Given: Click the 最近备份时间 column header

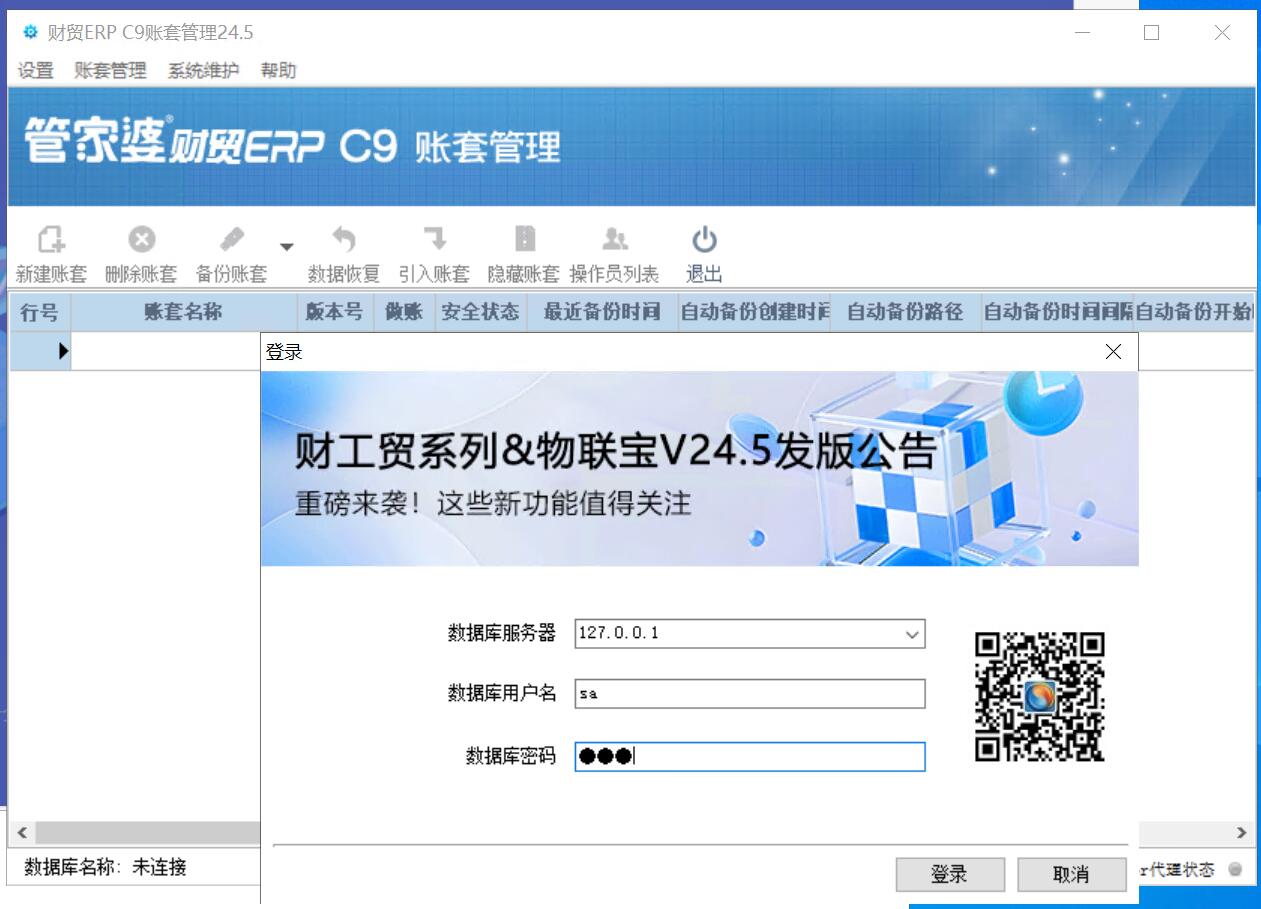Looking at the screenshot, I should pyautogui.click(x=602, y=312).
